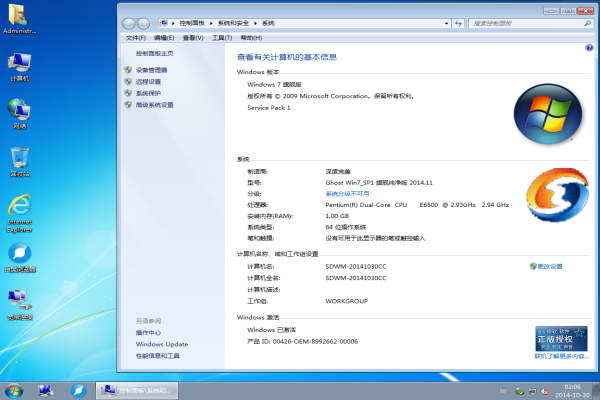600x400 pixels.
Task: Click the network tray icon
Action: (532, 391)
